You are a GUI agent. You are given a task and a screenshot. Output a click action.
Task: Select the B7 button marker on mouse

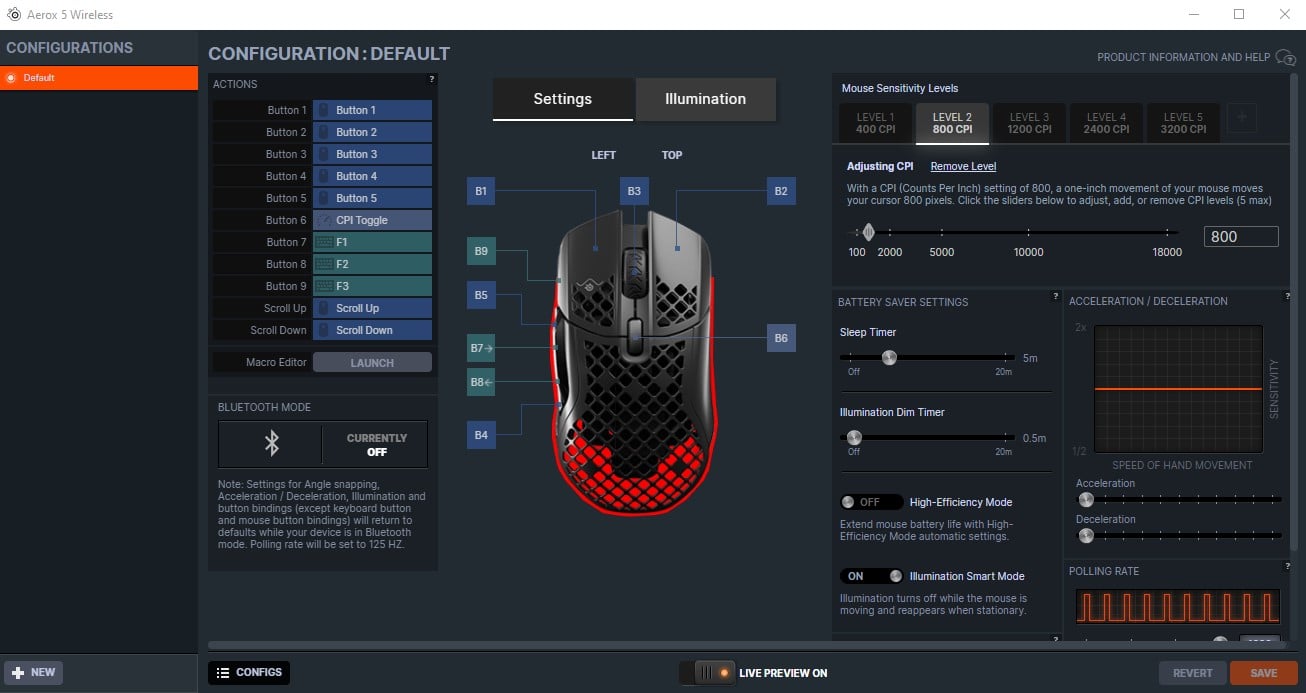pos(481,348)
